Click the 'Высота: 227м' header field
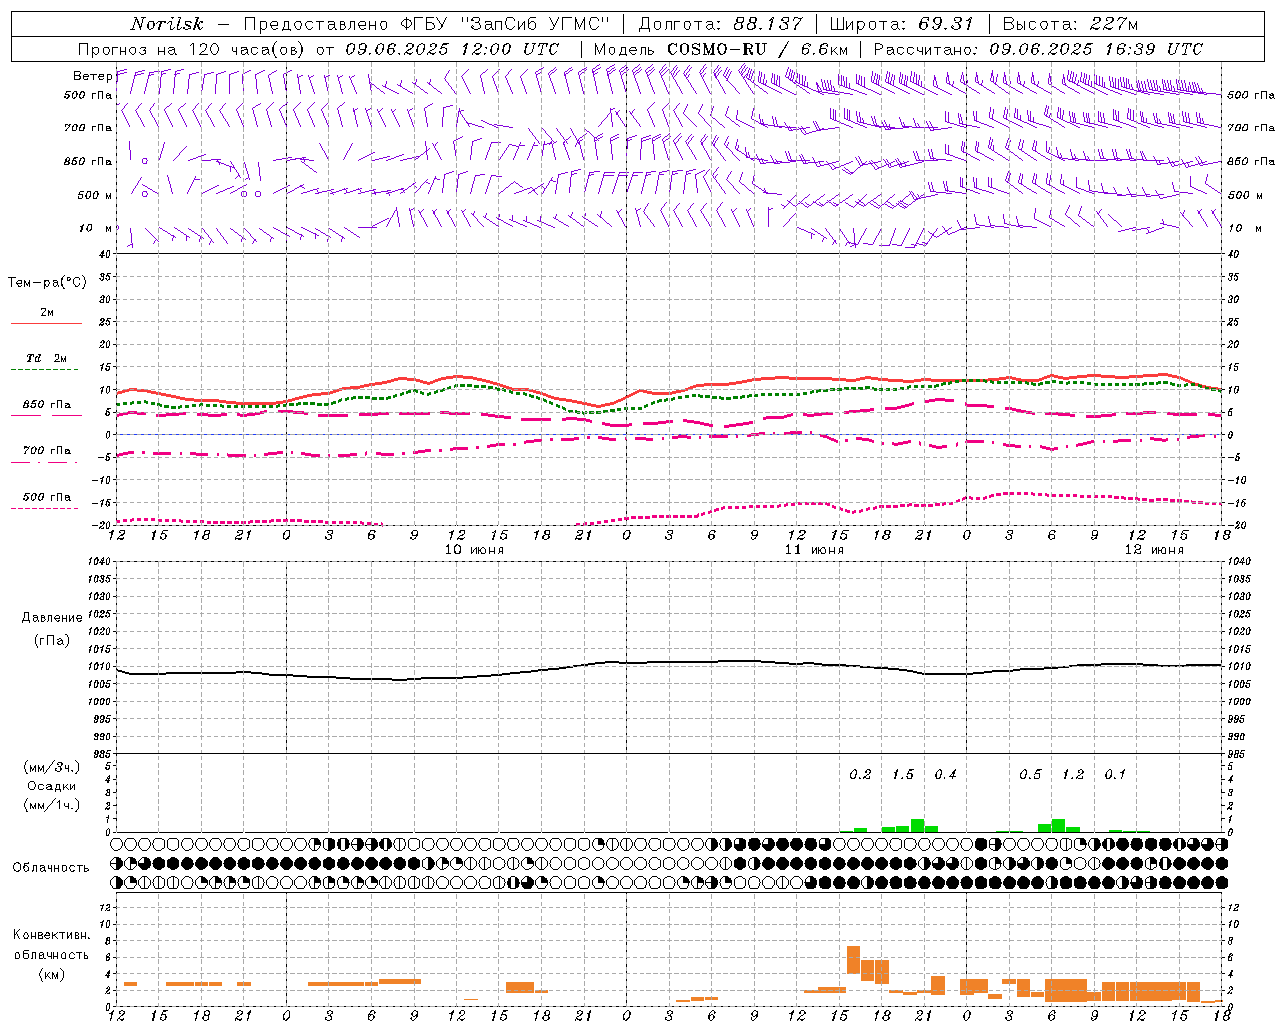The image size is (1280, 1024). pyautogui.click(x=1070, y=24)
